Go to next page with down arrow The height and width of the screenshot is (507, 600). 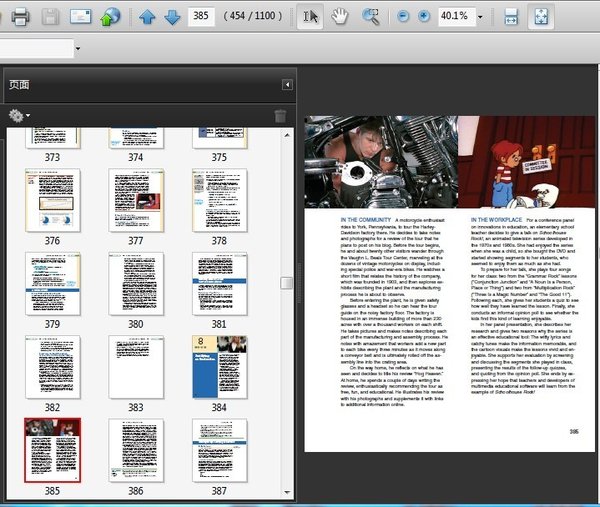pos(171,17)
